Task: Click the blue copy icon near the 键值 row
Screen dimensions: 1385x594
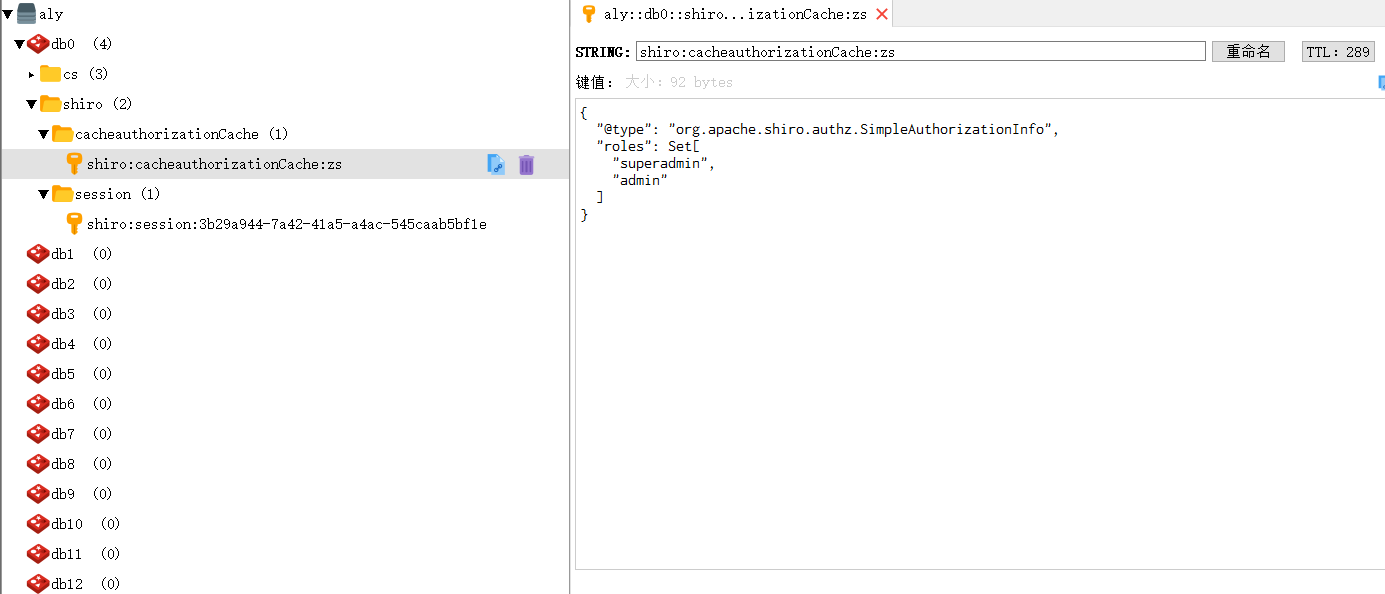Action: [x=1380, y=81]
